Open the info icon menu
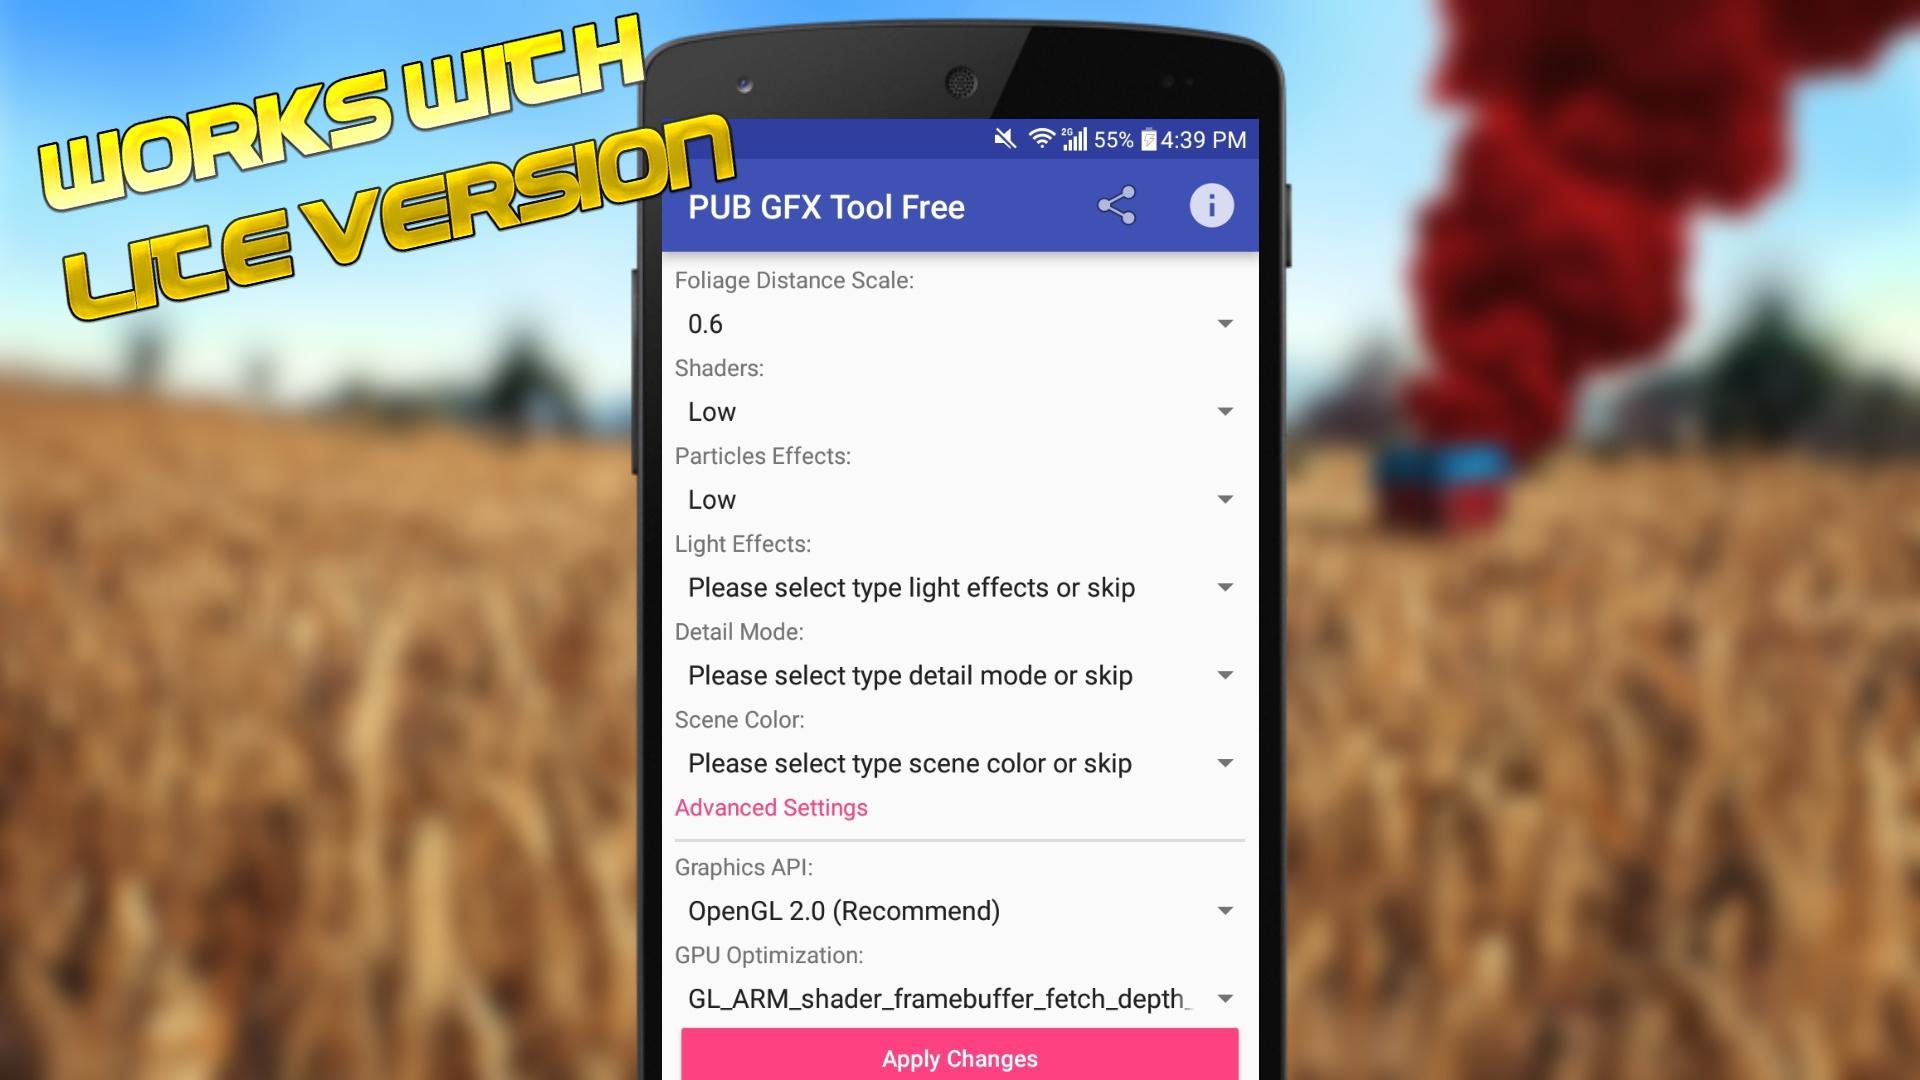 (x=1209, y=204)
